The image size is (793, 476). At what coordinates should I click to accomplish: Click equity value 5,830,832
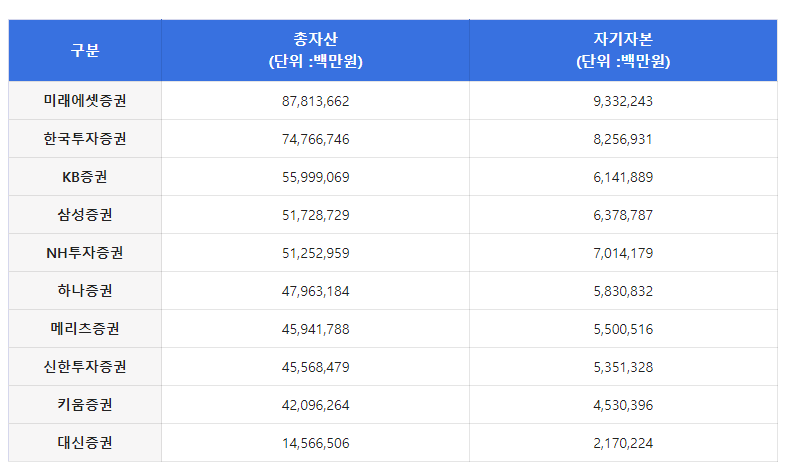point(623,291)
